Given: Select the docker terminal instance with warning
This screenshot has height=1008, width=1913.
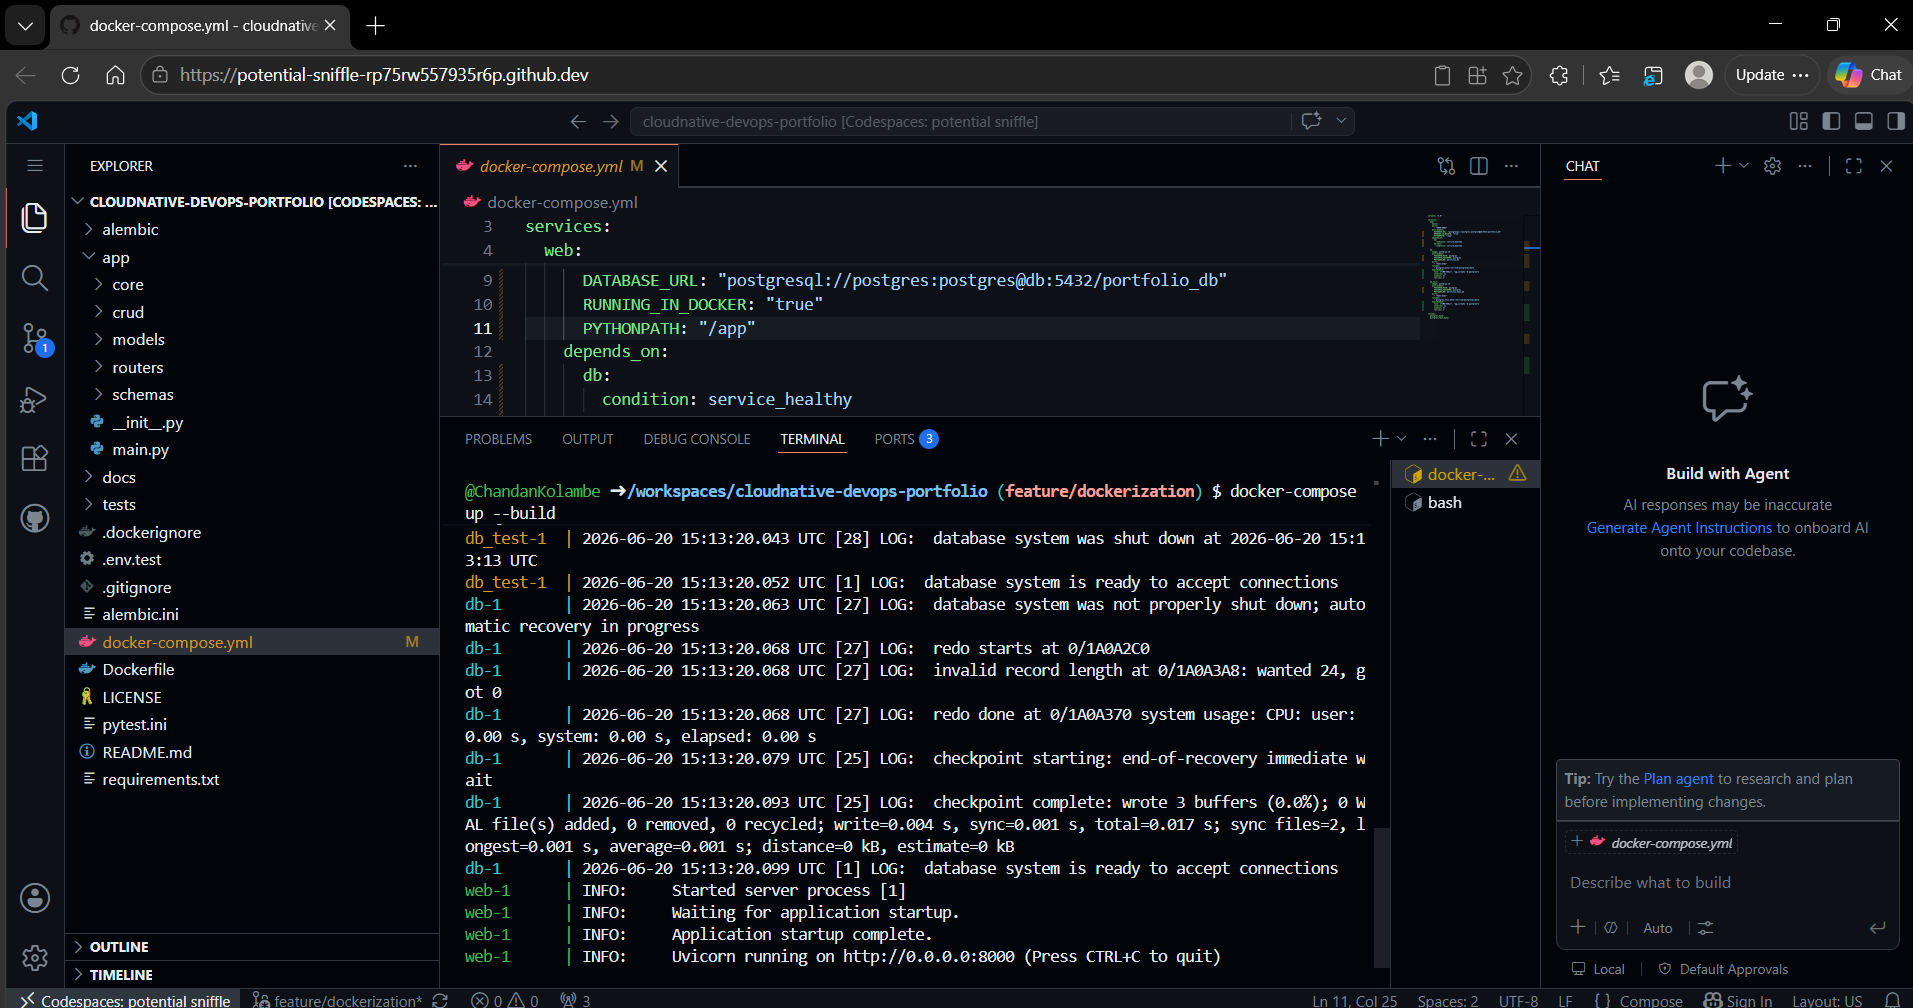Looking at the screenshot, I should (x=1465, y=474).
